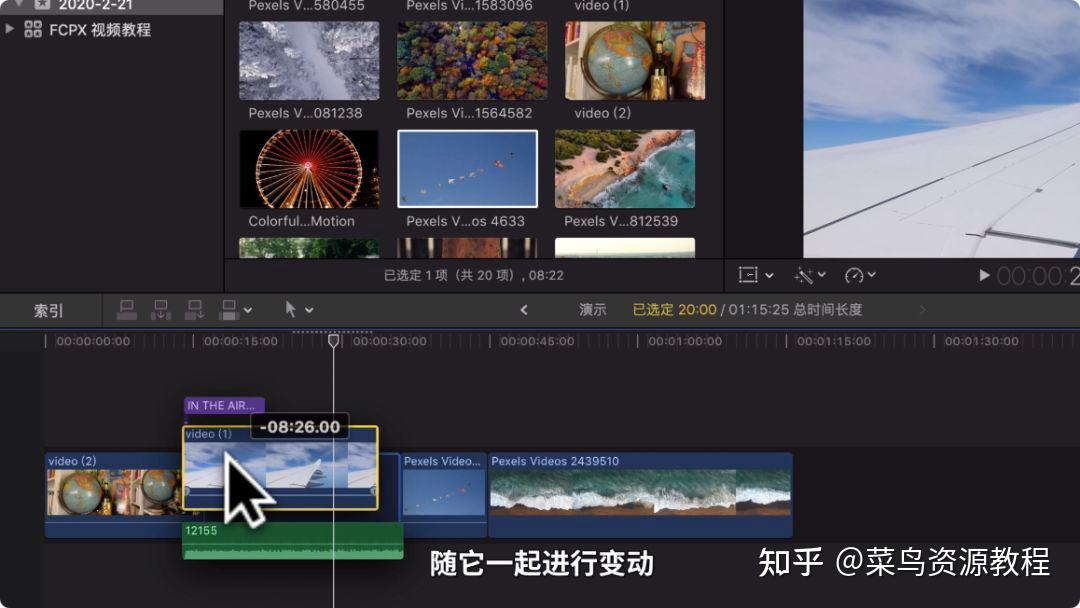Viewport: 1080px width, 608px height.
Task: Click the insert clip edit icon
Action: (x=161, y=311)
